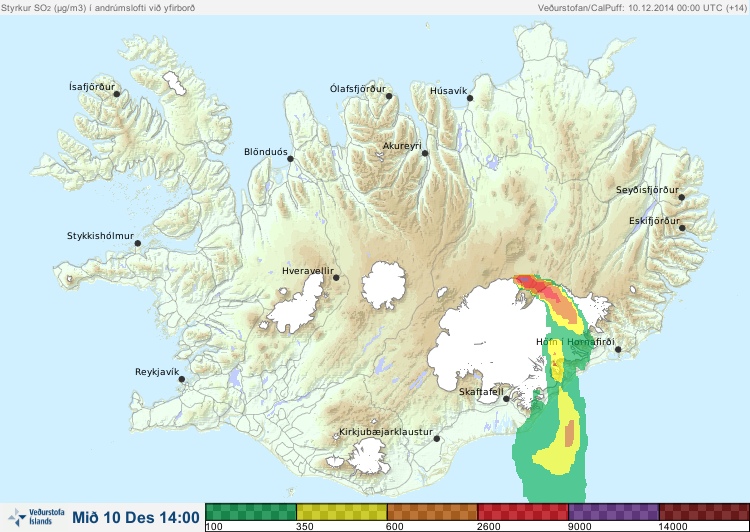Click the Seyðisfjörður town dot marker
This screenshot has height=532, width=750.
tap(682, 197)
